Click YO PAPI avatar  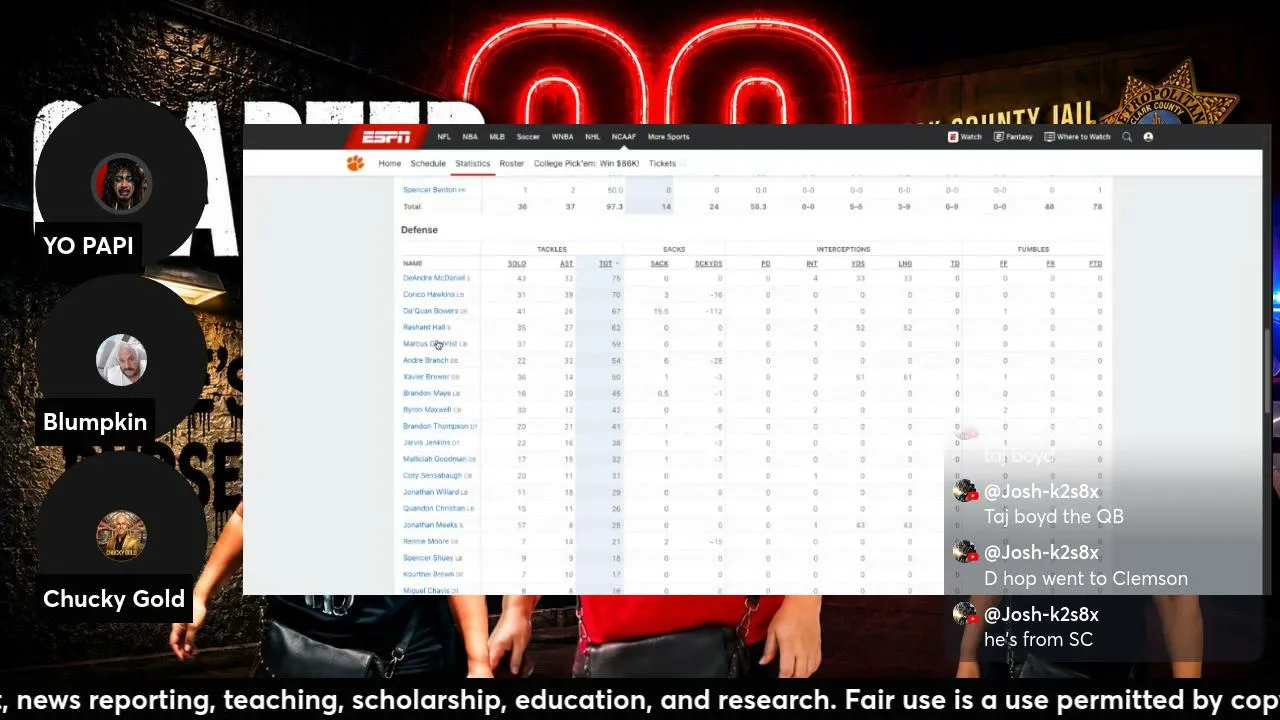point(121,184)
